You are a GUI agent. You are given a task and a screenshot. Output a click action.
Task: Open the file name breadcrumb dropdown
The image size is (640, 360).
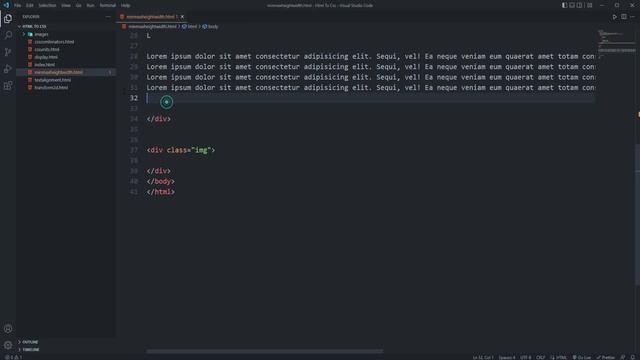pos(149,27)
